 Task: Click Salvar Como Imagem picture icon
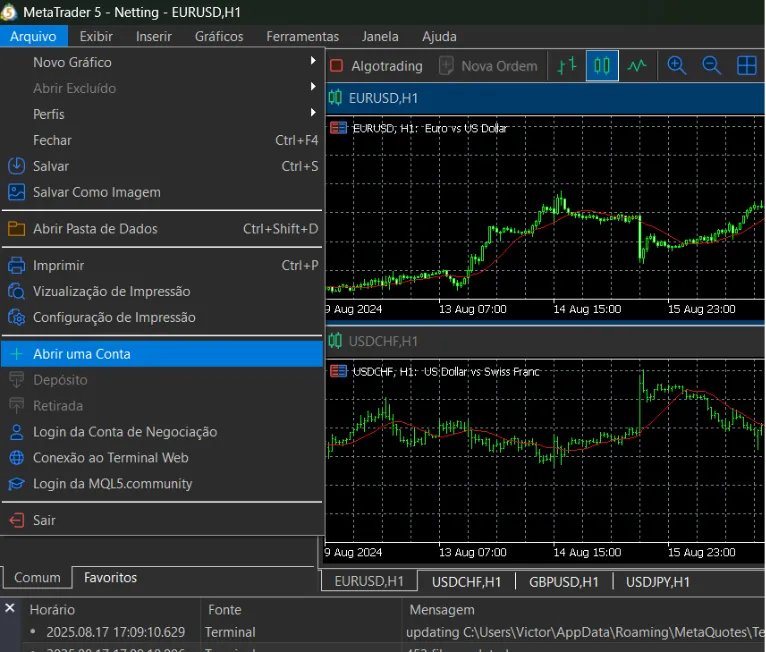click(x=17, y=192)
